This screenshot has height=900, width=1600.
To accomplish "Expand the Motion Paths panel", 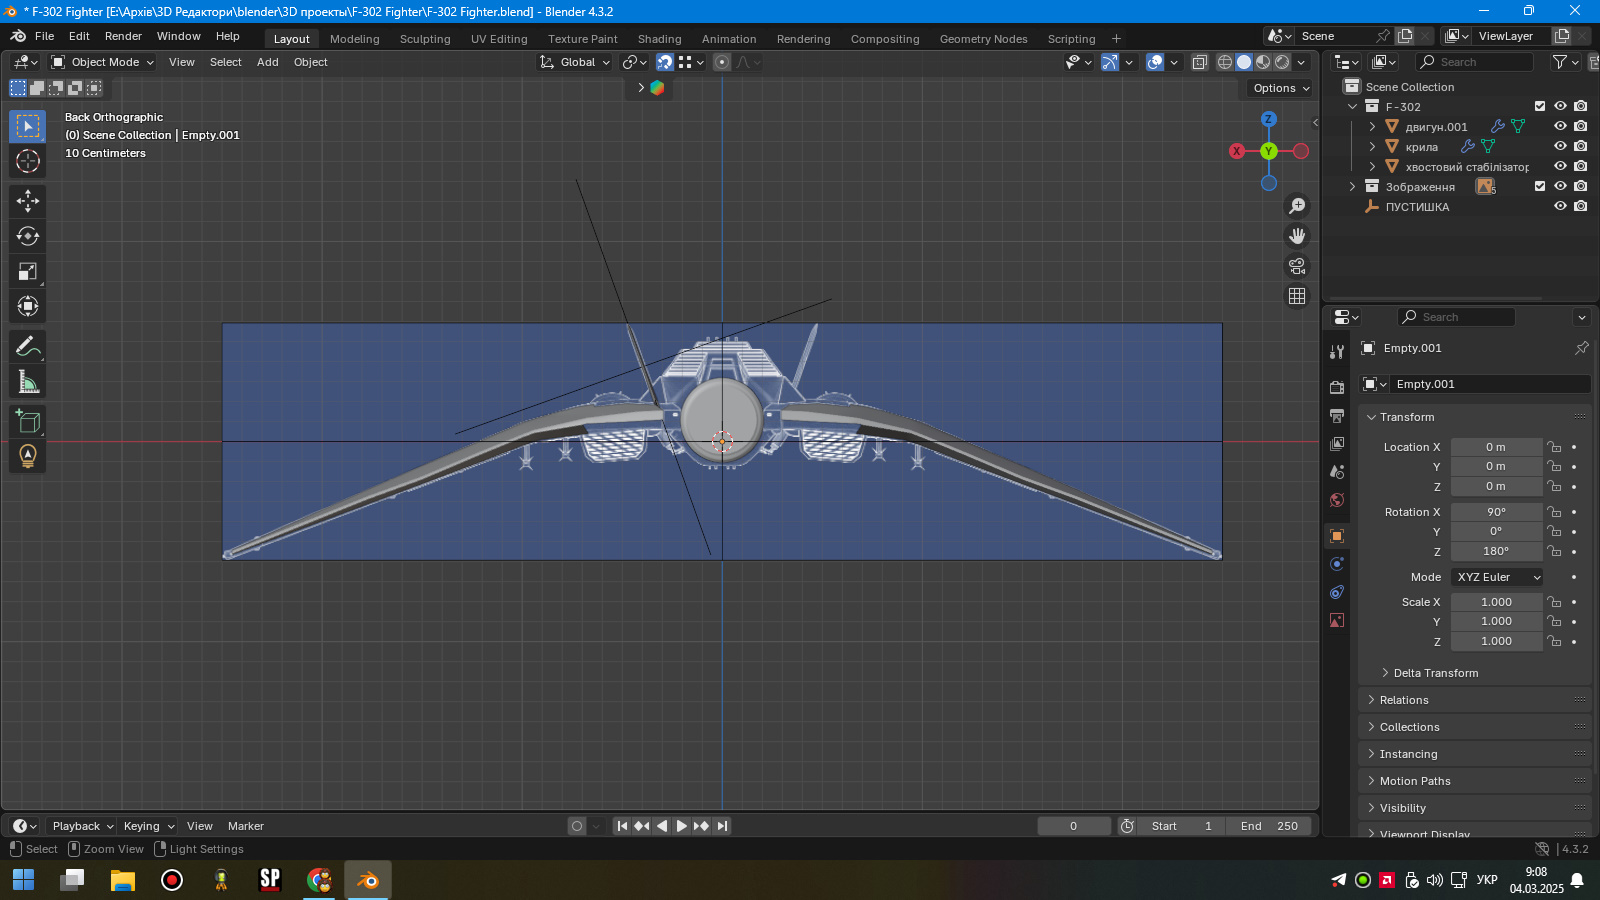I will click(x=1415, y=781).
